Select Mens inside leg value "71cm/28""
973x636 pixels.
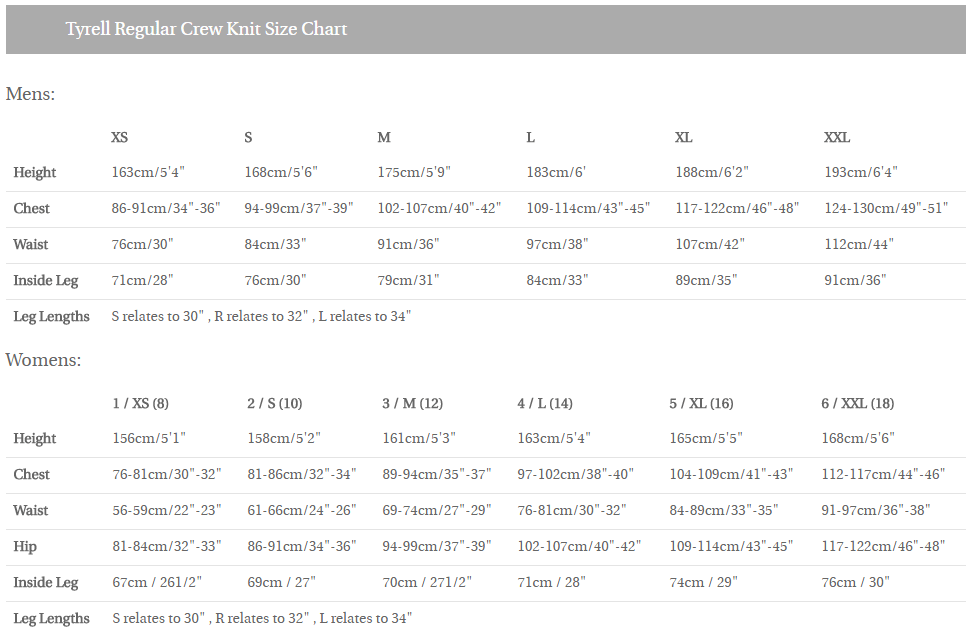[x=142, y=280]
